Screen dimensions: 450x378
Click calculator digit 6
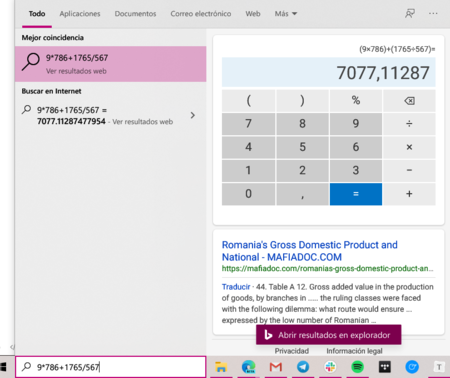(356, 147)
